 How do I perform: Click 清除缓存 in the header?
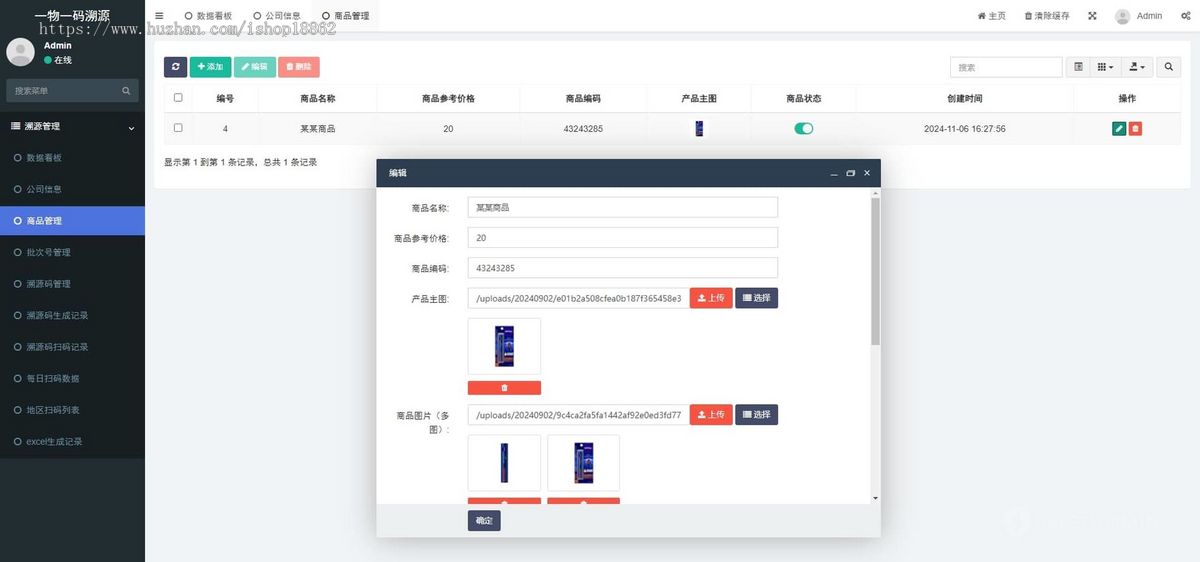coord(1047,16)
